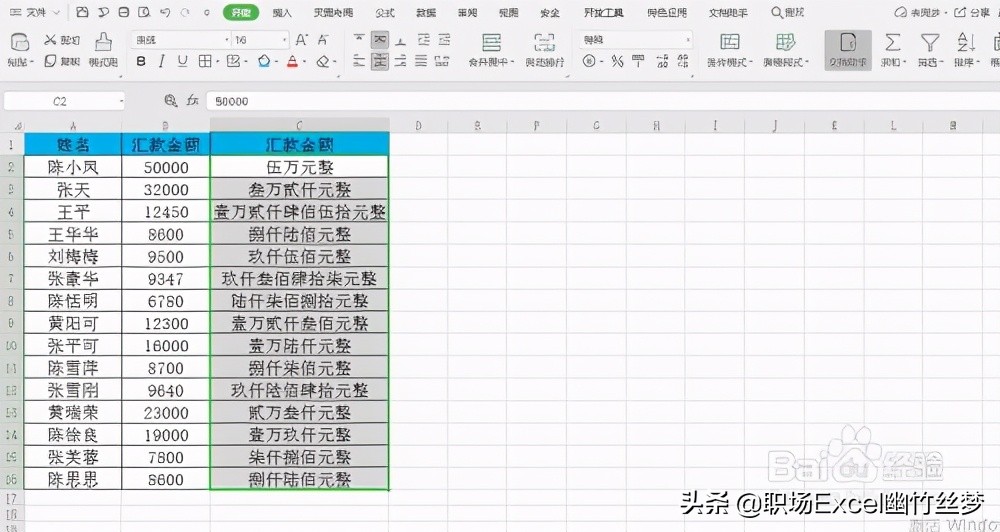Click the AutoSum sigma icon
1000x532 pixels.
893,43
